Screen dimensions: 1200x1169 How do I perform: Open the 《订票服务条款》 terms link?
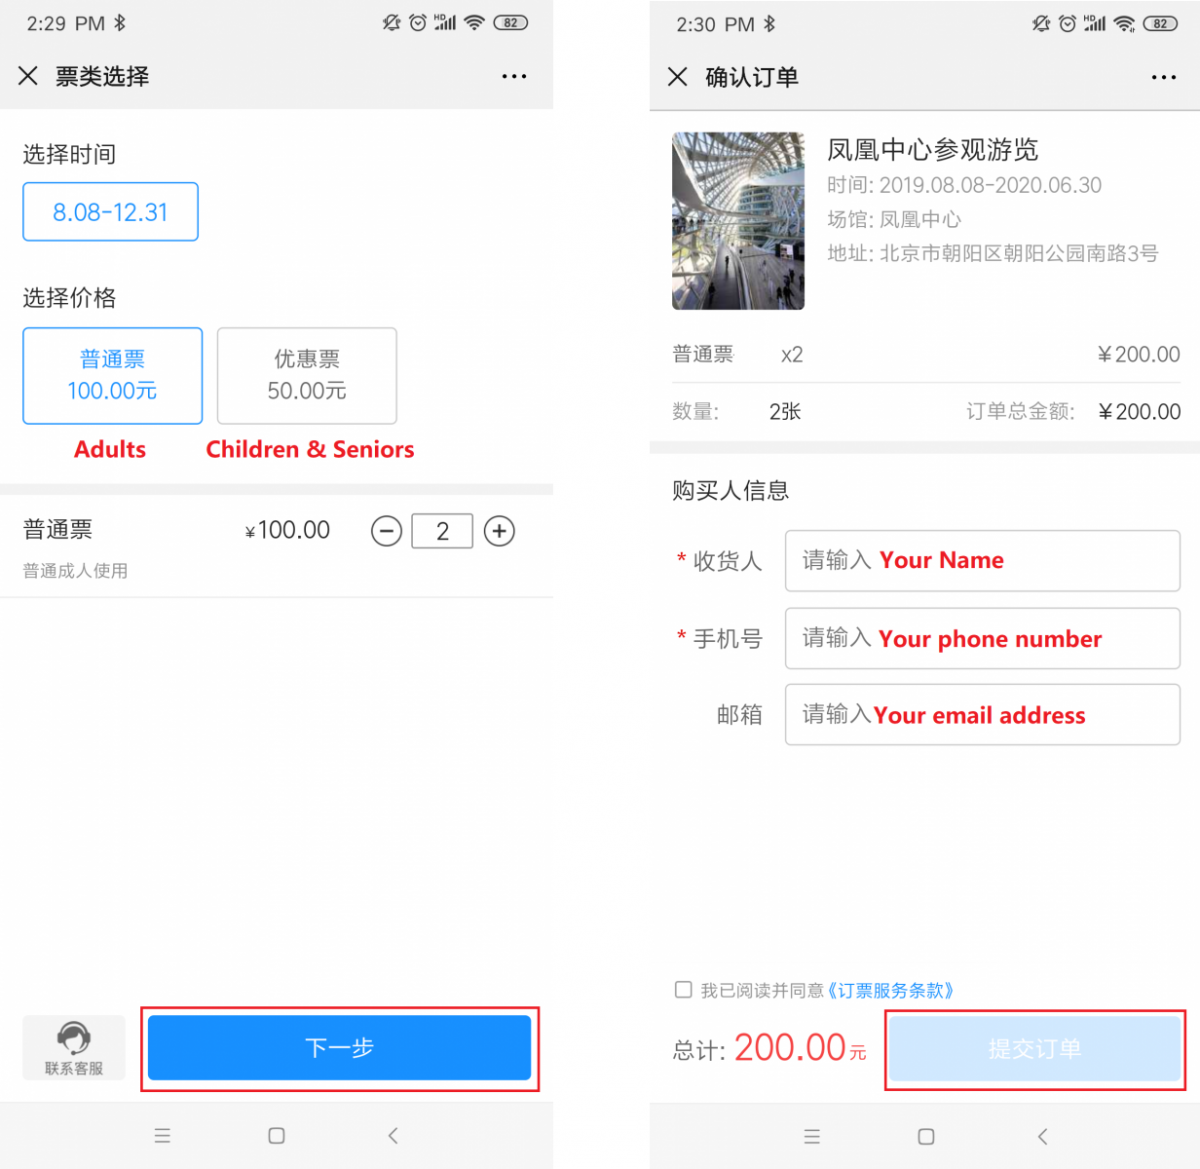pyautogui.click(x=890, y=990)
